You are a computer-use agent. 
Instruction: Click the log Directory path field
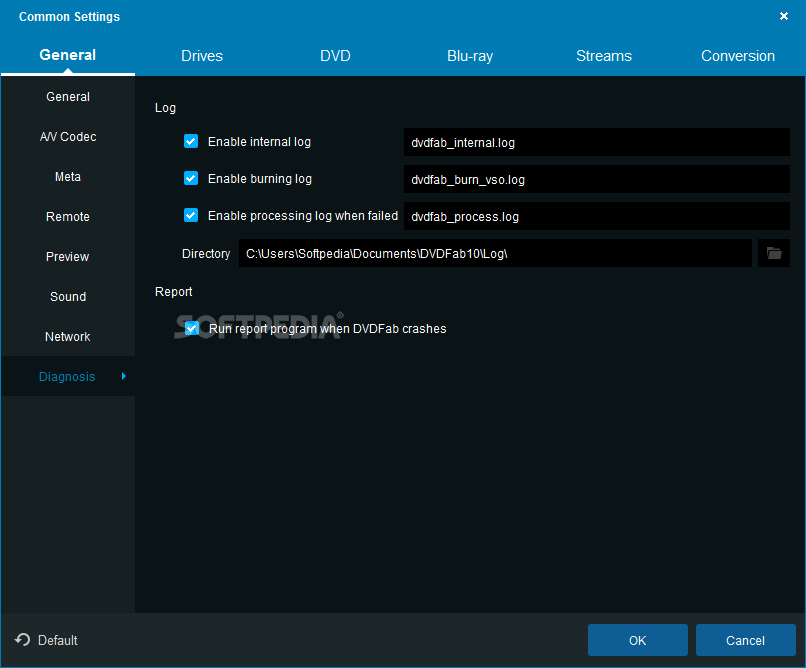[496, 253]
